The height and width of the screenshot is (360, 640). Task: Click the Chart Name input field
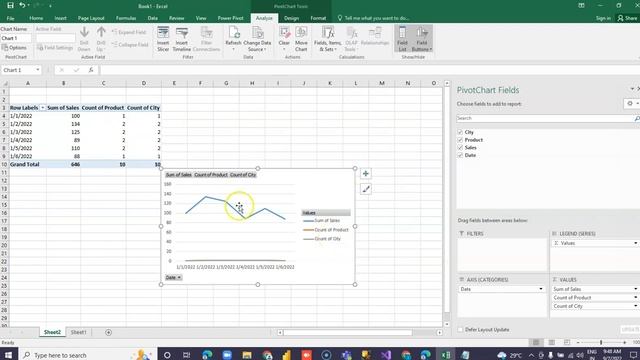click(16, 38)
